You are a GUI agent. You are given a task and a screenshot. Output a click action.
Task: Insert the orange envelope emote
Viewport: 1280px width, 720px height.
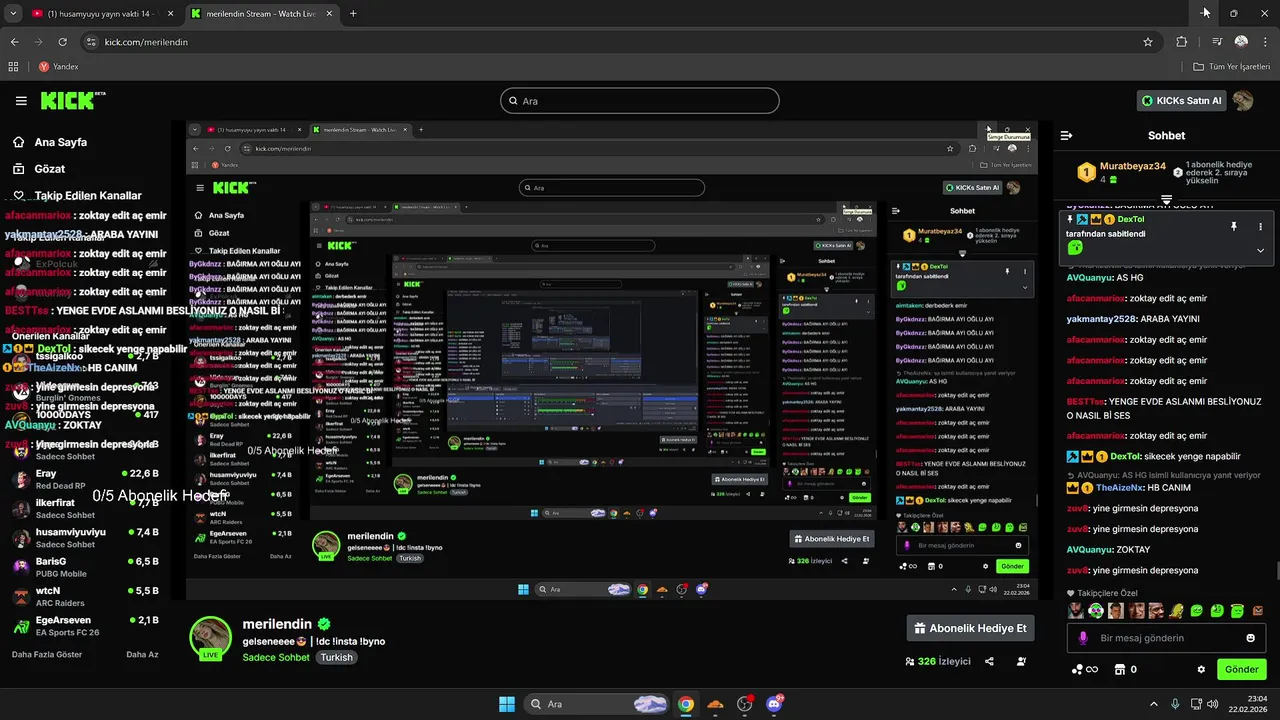[x=1258, y=611]
